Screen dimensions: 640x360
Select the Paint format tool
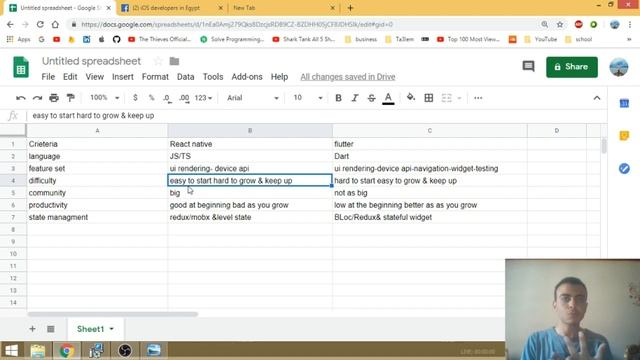tap(71, 98)
